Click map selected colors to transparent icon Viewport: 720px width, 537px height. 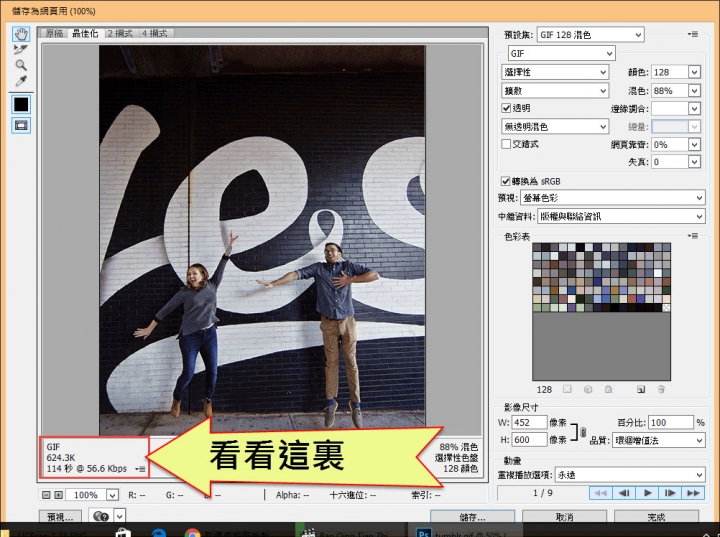[567, 390]
